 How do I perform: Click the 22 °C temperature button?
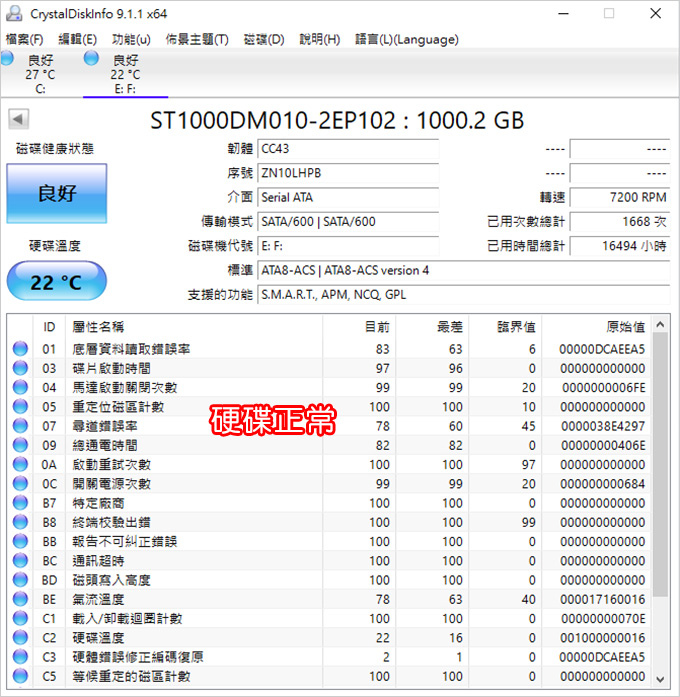57,281
